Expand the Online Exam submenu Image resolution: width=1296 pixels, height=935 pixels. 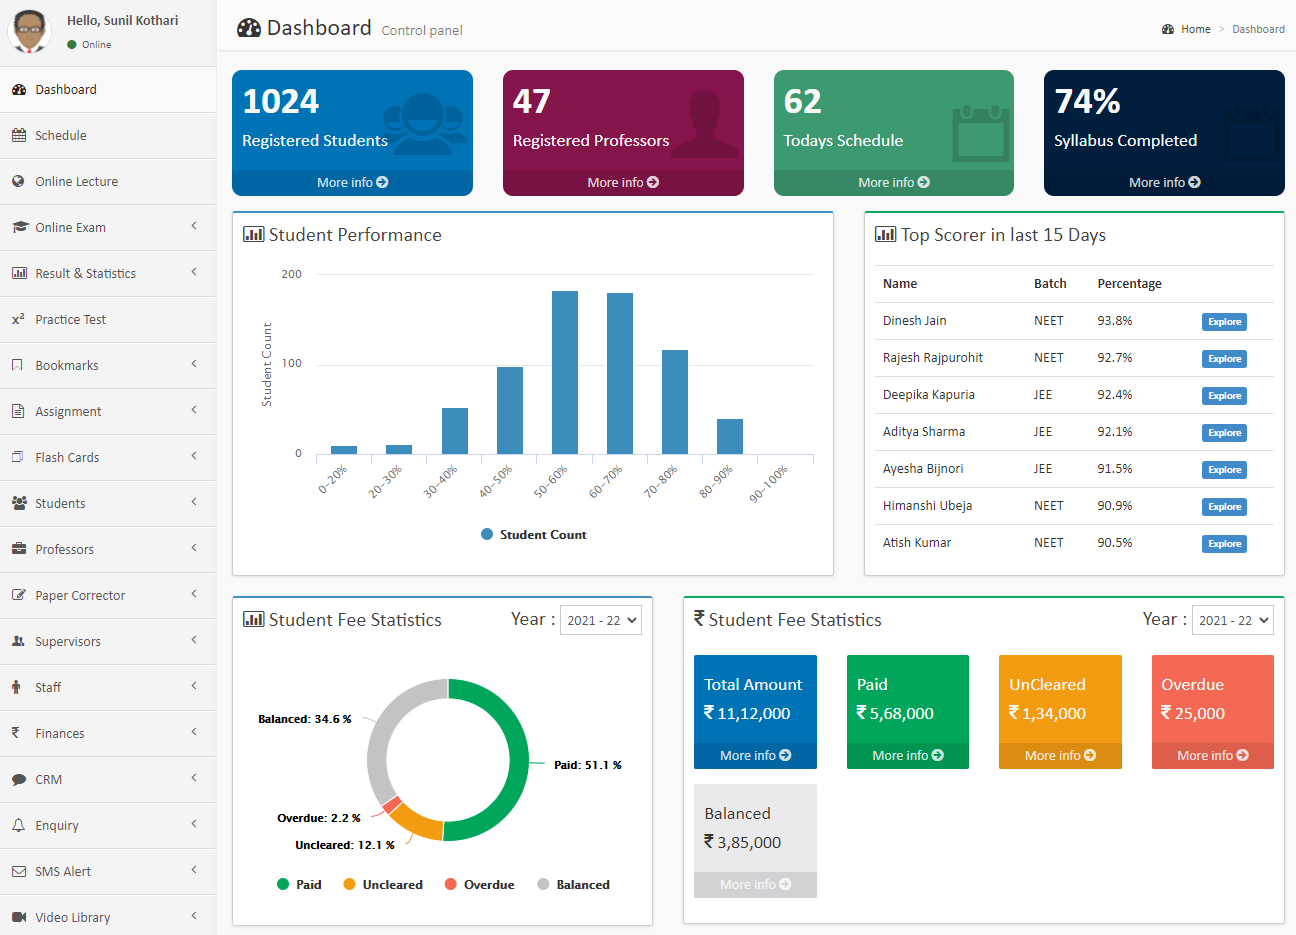tap(108, 227)
